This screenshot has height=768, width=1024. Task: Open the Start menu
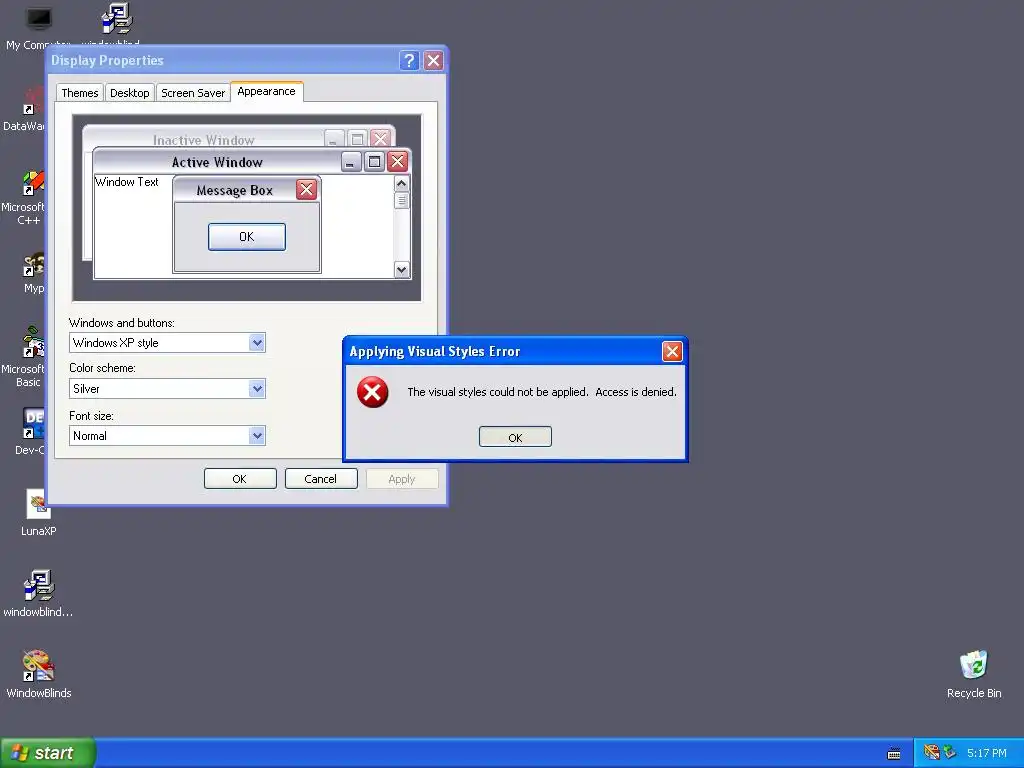pyautogui.click(x=47, y=753)
